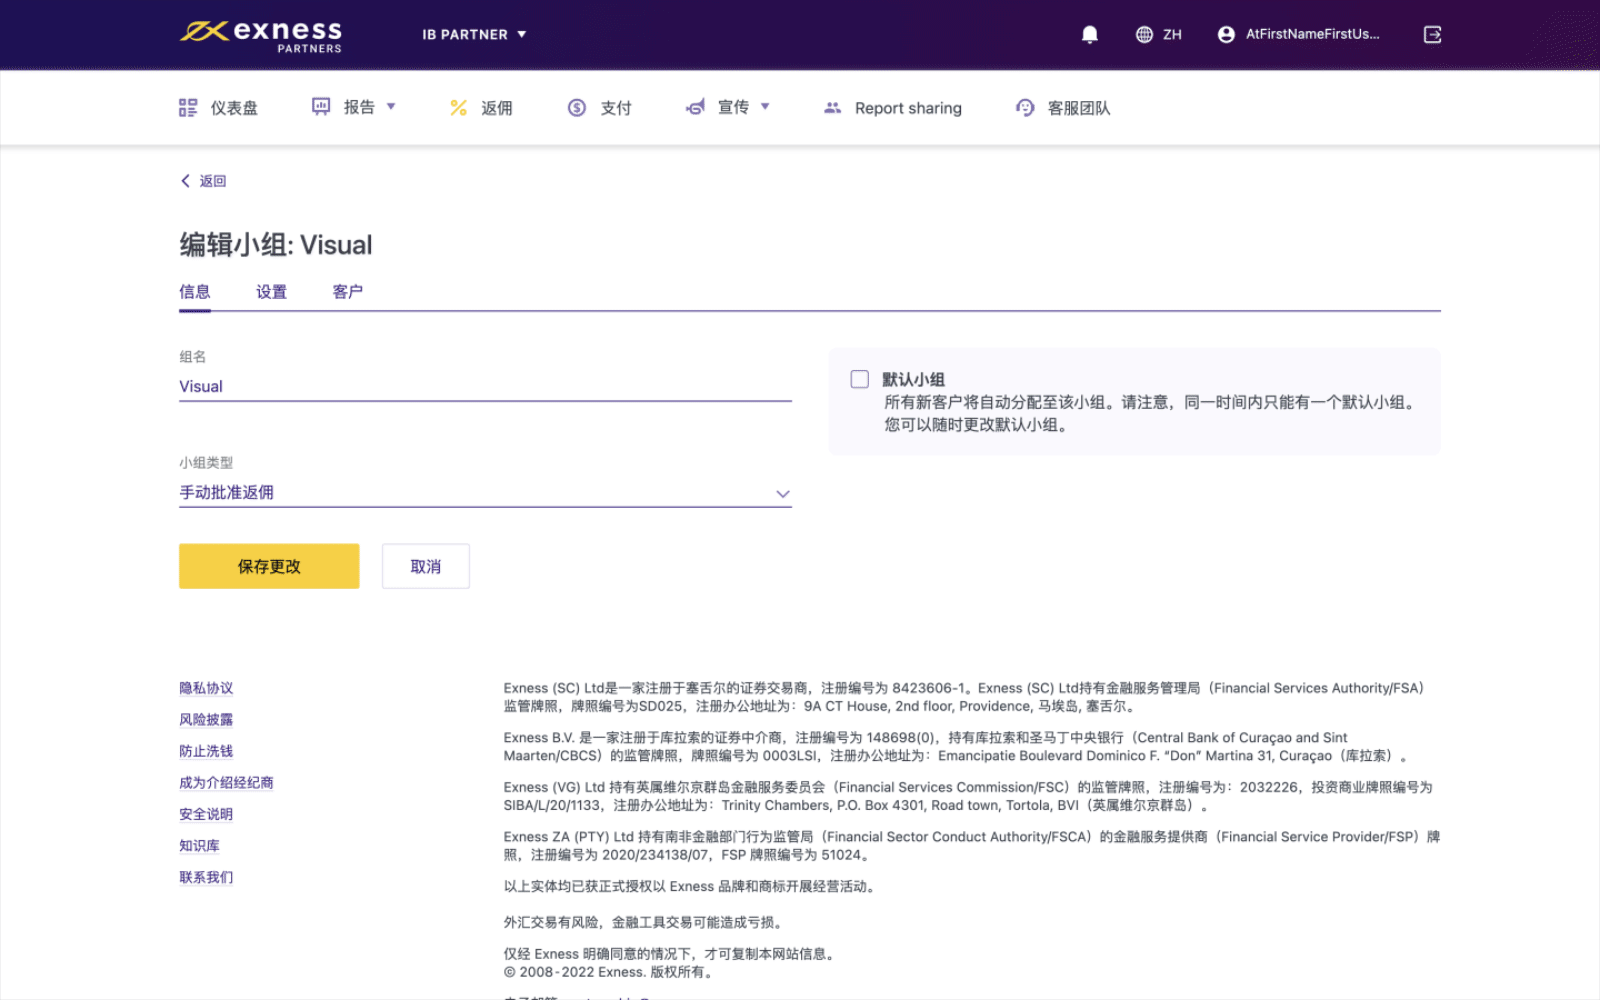Expand the 宣传 menu dropdown
Screen dimensions: 1600x1000
point(730,107)
